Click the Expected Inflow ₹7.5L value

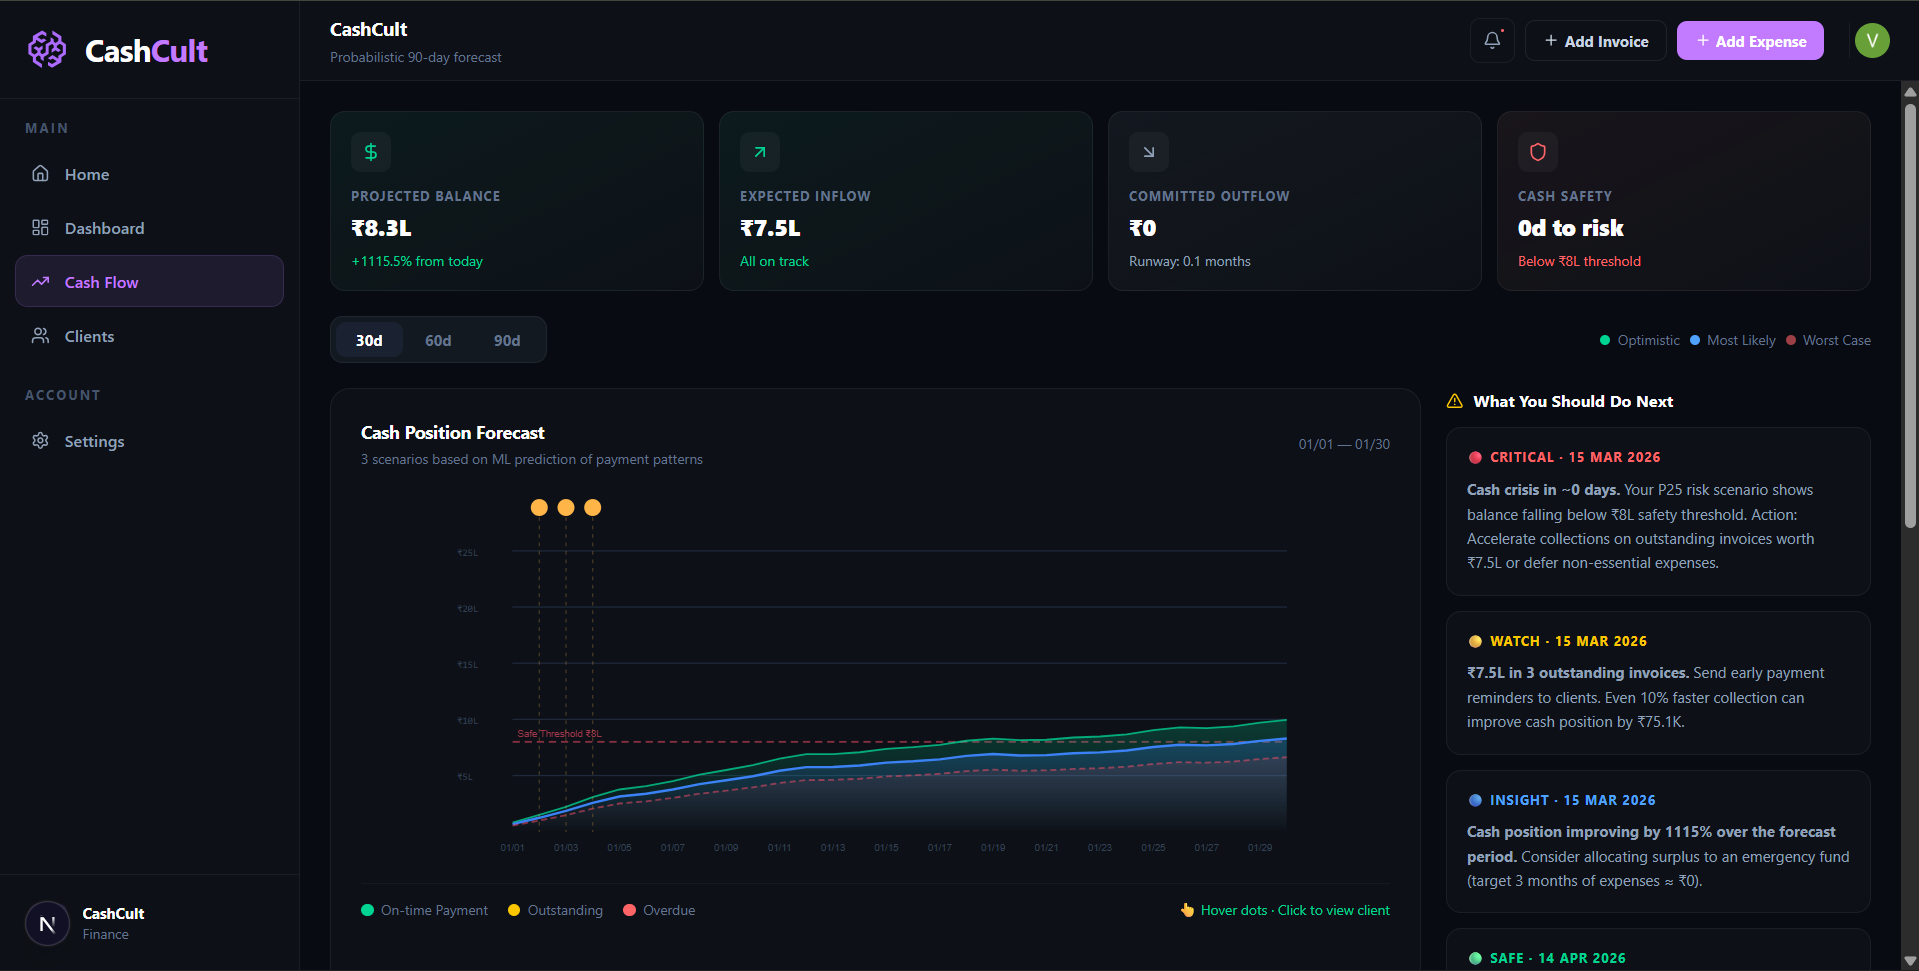[770, 228]
